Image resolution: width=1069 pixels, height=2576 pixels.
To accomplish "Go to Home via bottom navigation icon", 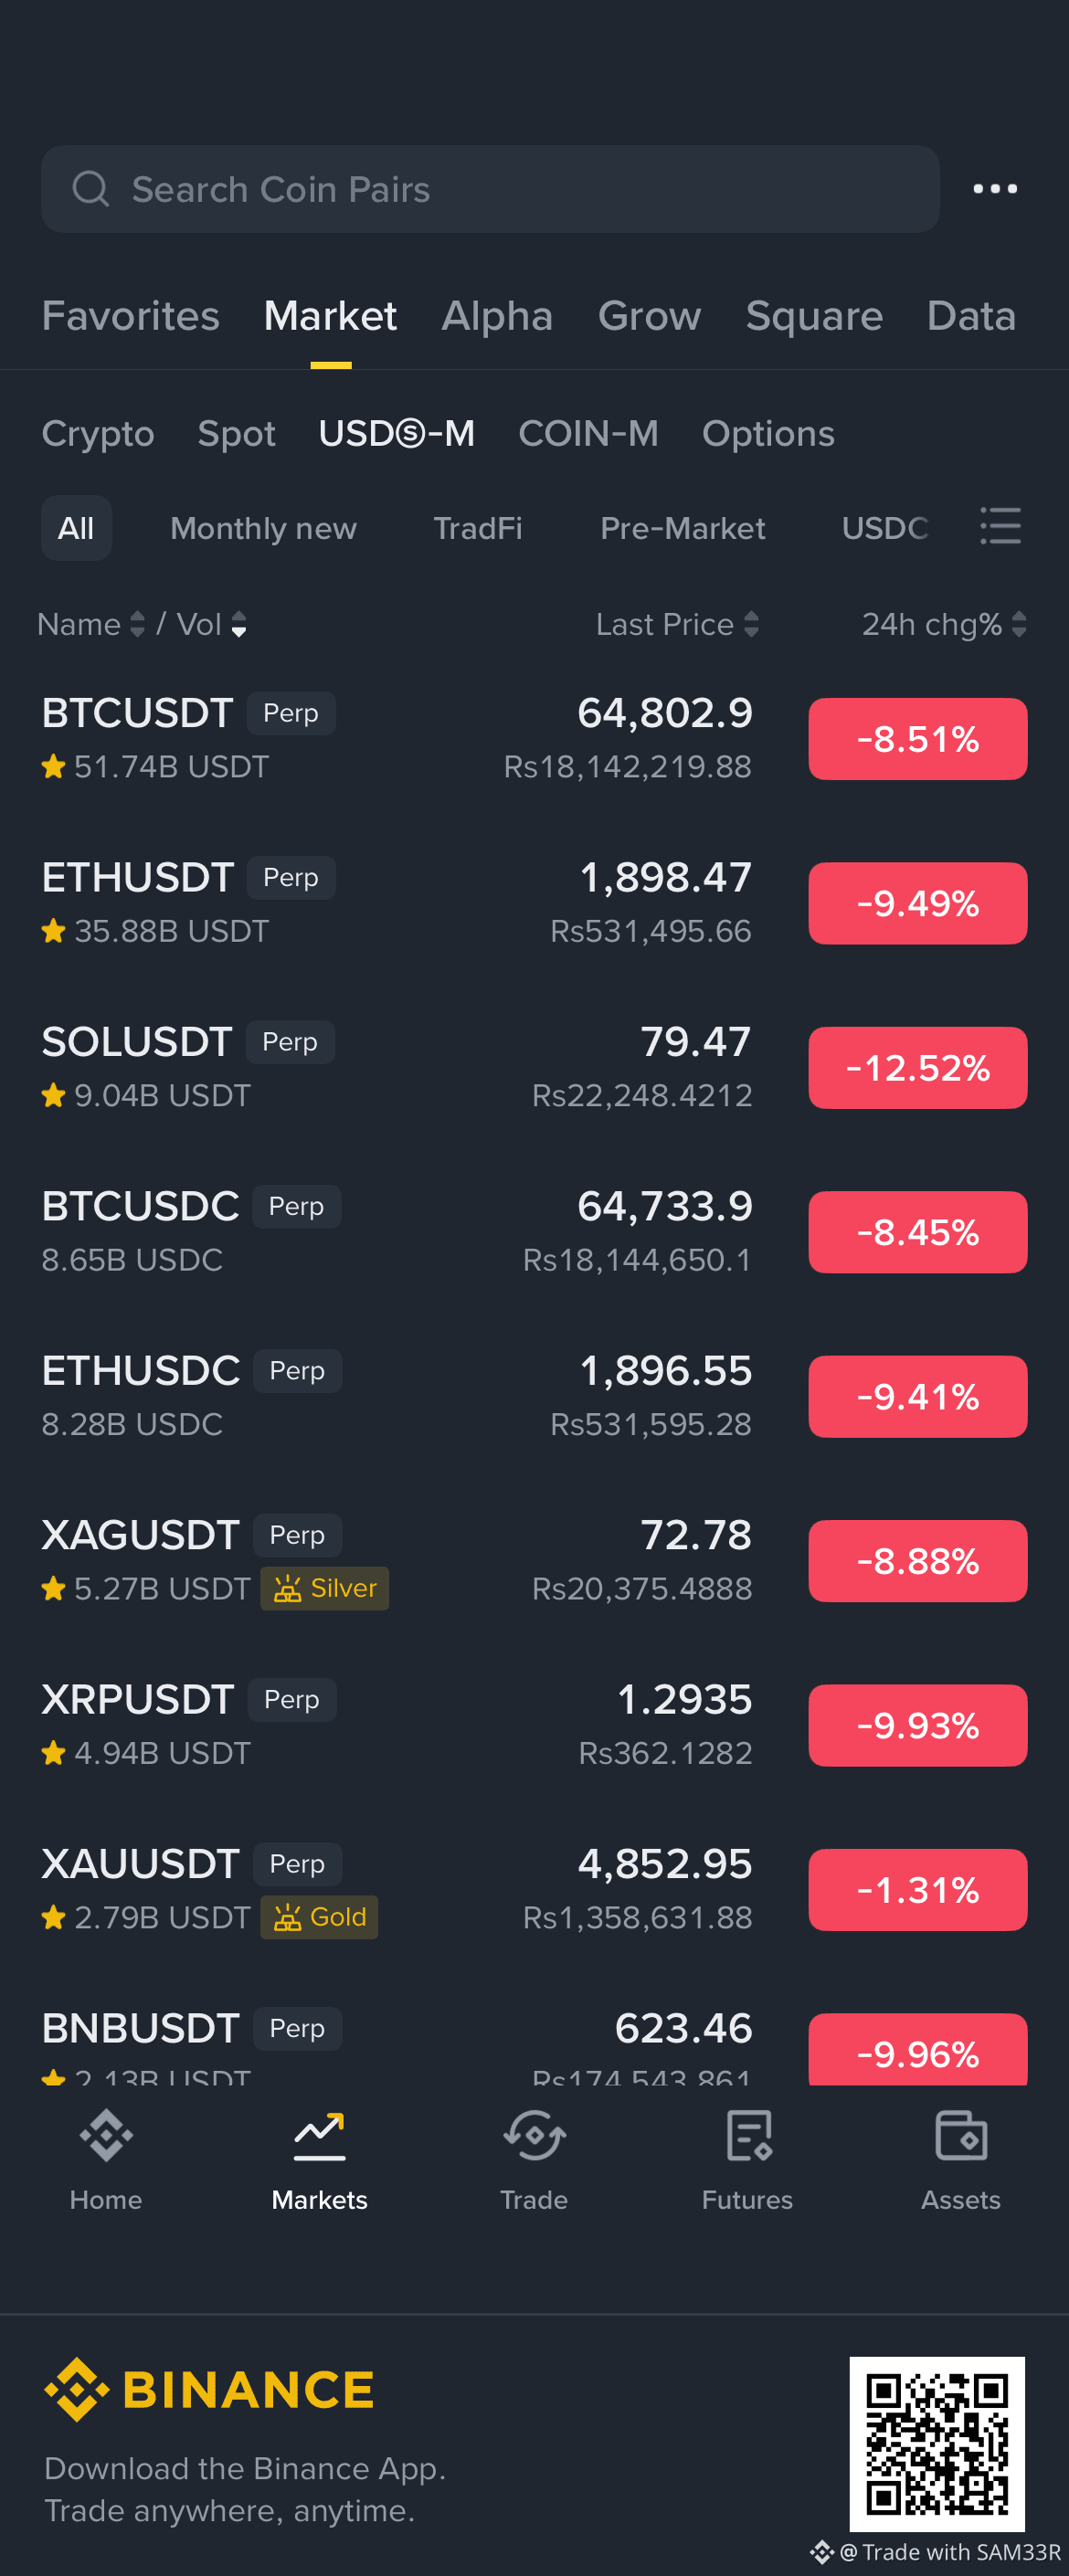I will point(106,2135).
